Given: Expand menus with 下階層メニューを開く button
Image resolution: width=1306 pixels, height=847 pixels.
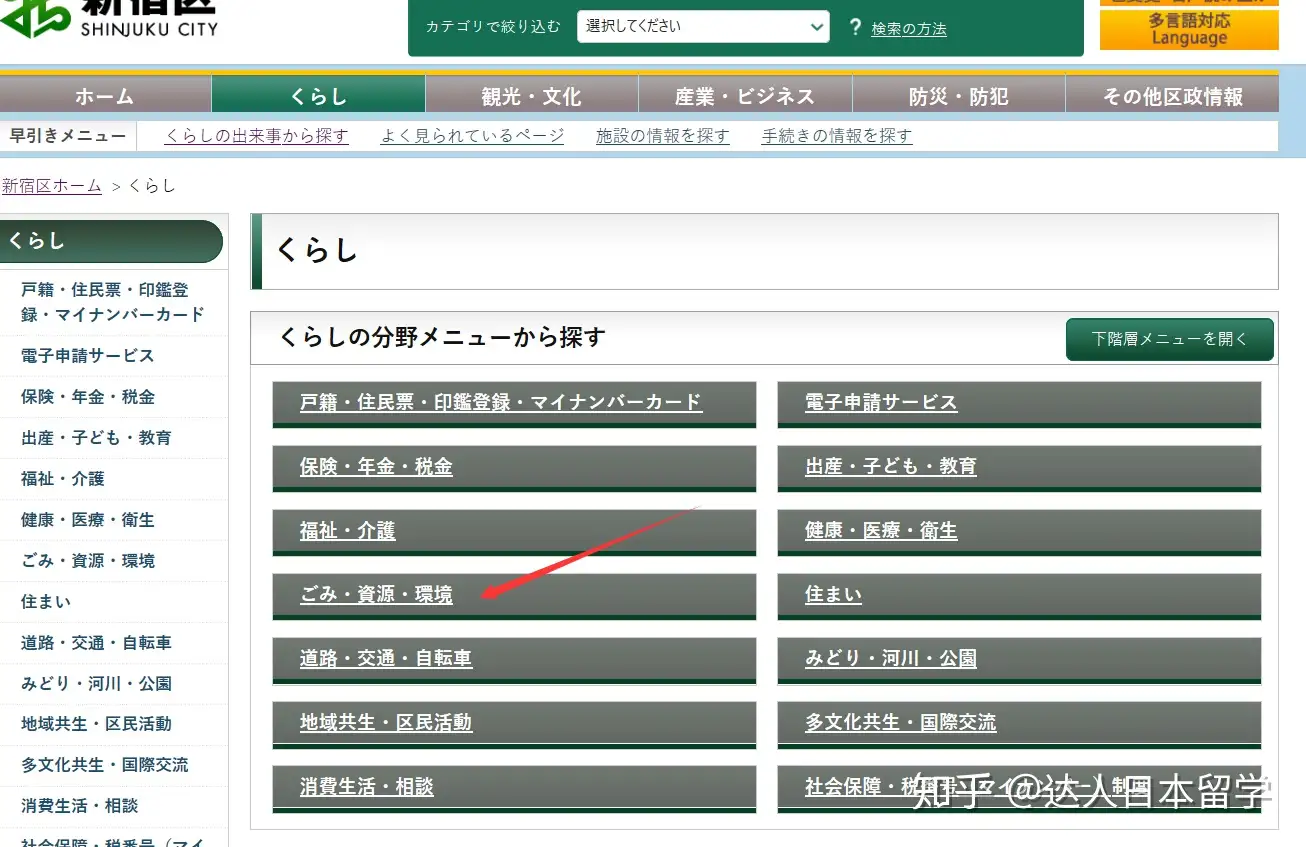Looking at the screenshot, I should pos(1170,339).
